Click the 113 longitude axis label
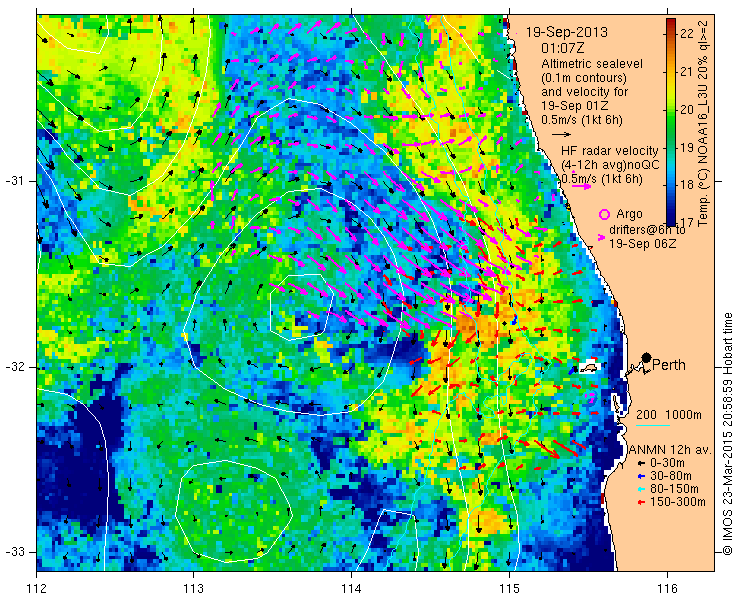Screen dimensions: 740x600 (193, 589)
